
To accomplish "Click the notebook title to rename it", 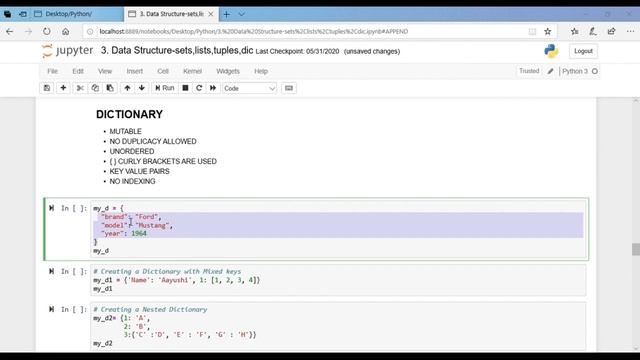I will tap(177, 51).
